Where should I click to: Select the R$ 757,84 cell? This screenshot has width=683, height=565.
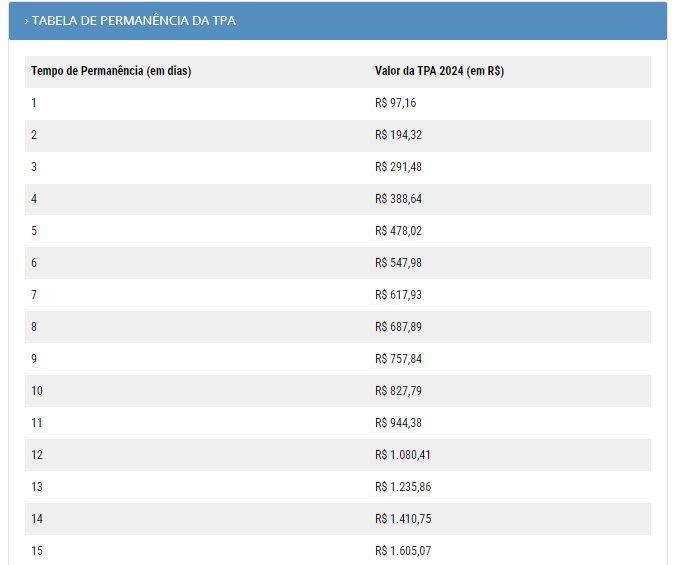[x=398, y=359]
